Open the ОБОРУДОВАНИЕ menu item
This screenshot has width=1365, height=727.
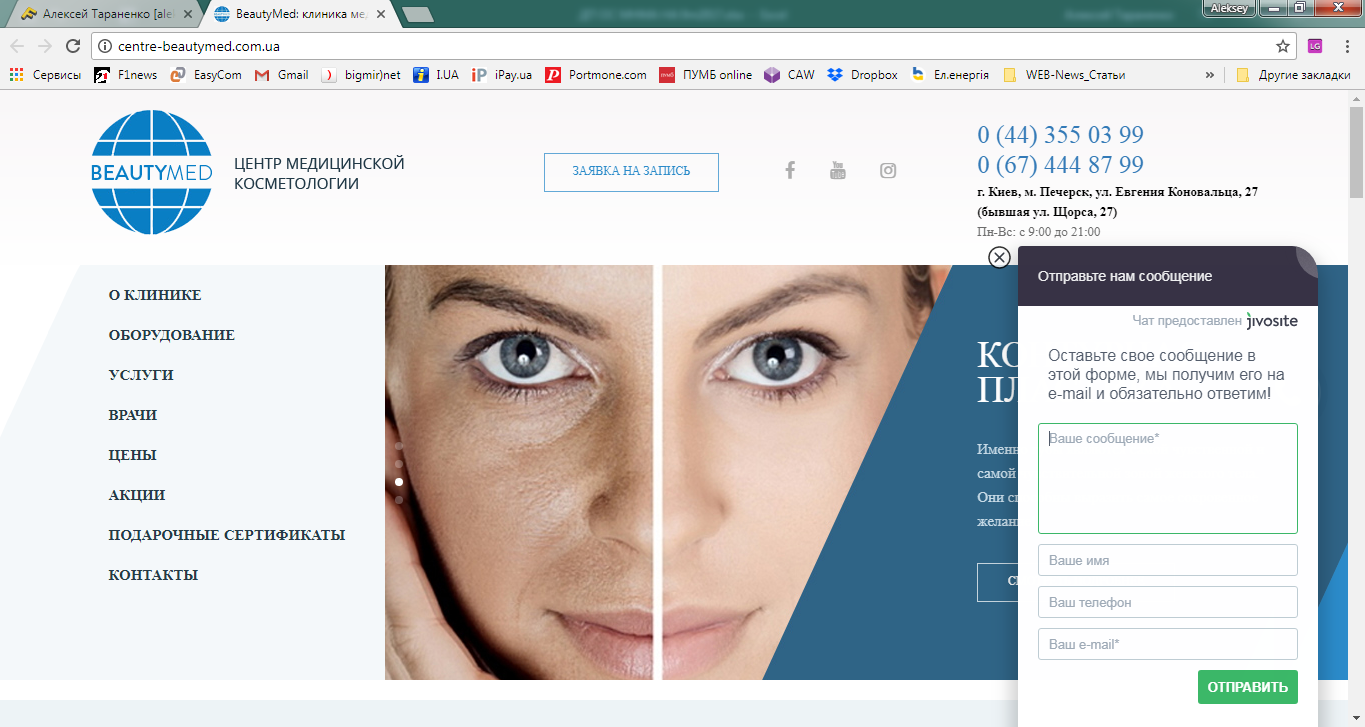172,335
